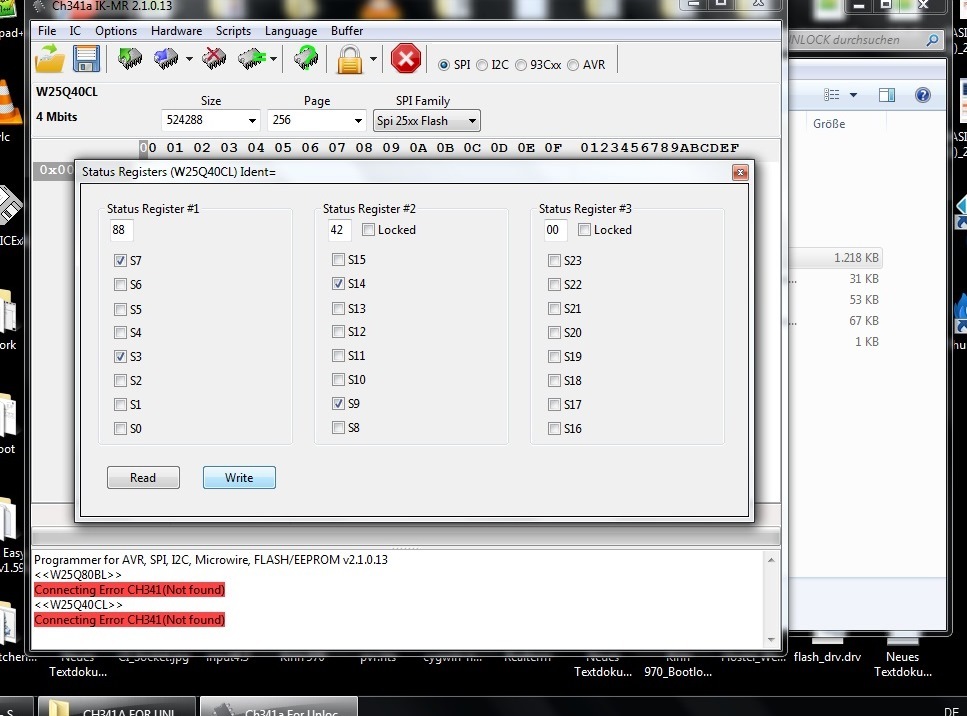Click the Status Register #1 value field

pos(121,230)
